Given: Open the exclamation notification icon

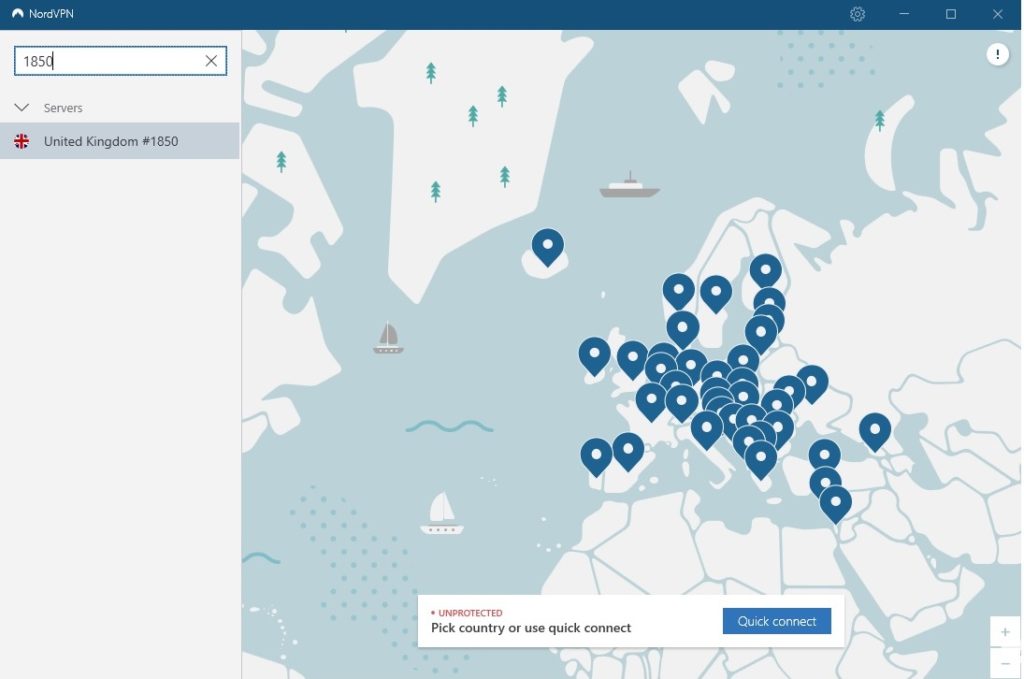Looking at the screenshot, I should click(997, 54).
